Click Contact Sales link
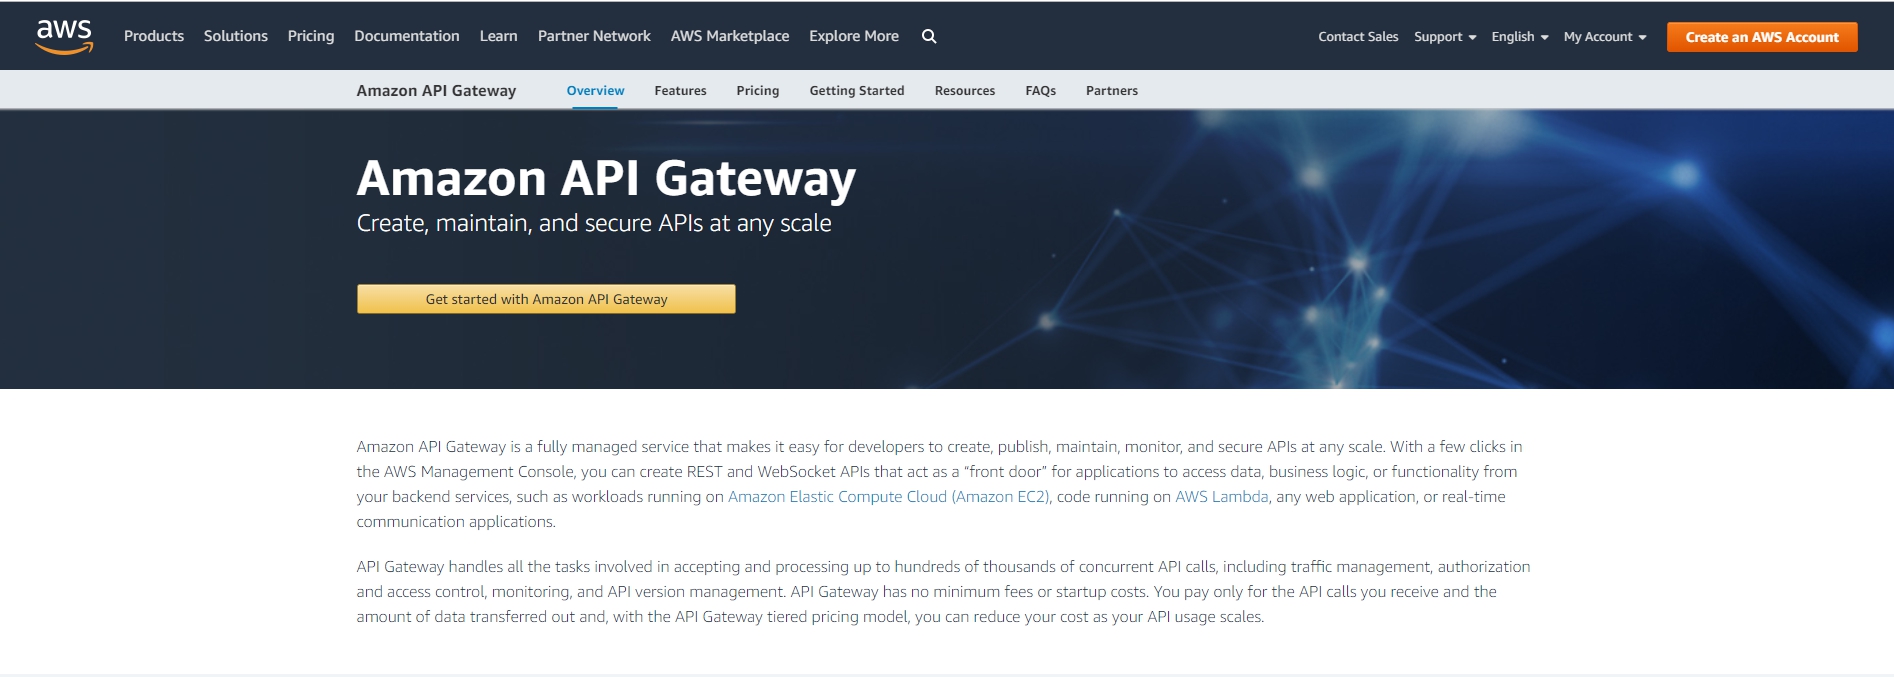Image resolution: width=1894 pixels, height=677 pixels. click(x=1358, y=37)
